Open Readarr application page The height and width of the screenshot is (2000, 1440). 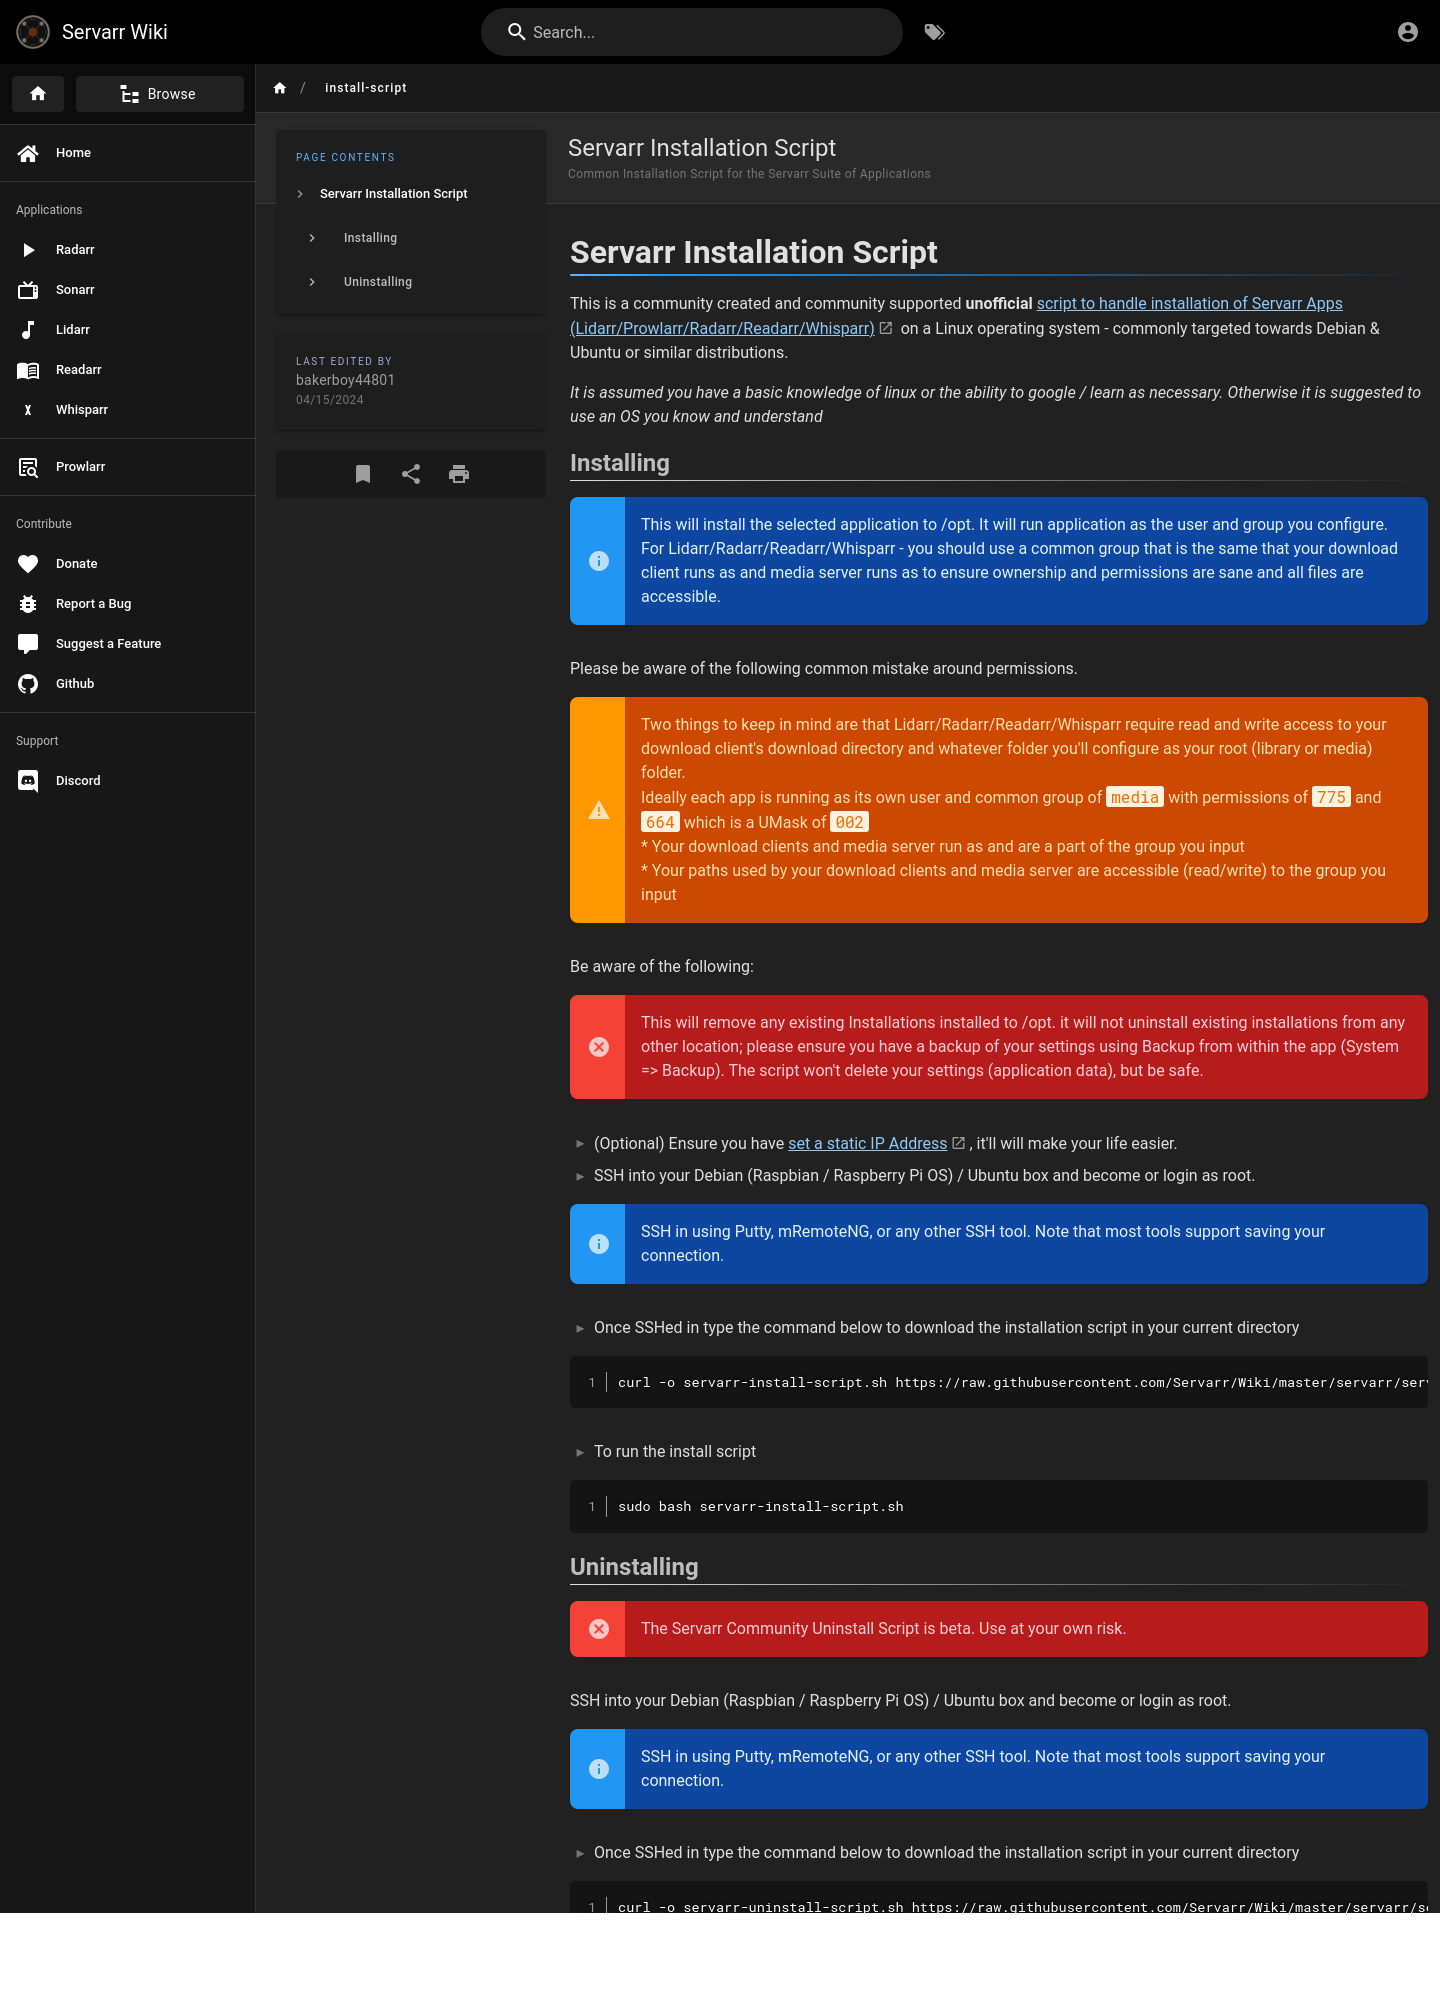click(x=128, y=370)
